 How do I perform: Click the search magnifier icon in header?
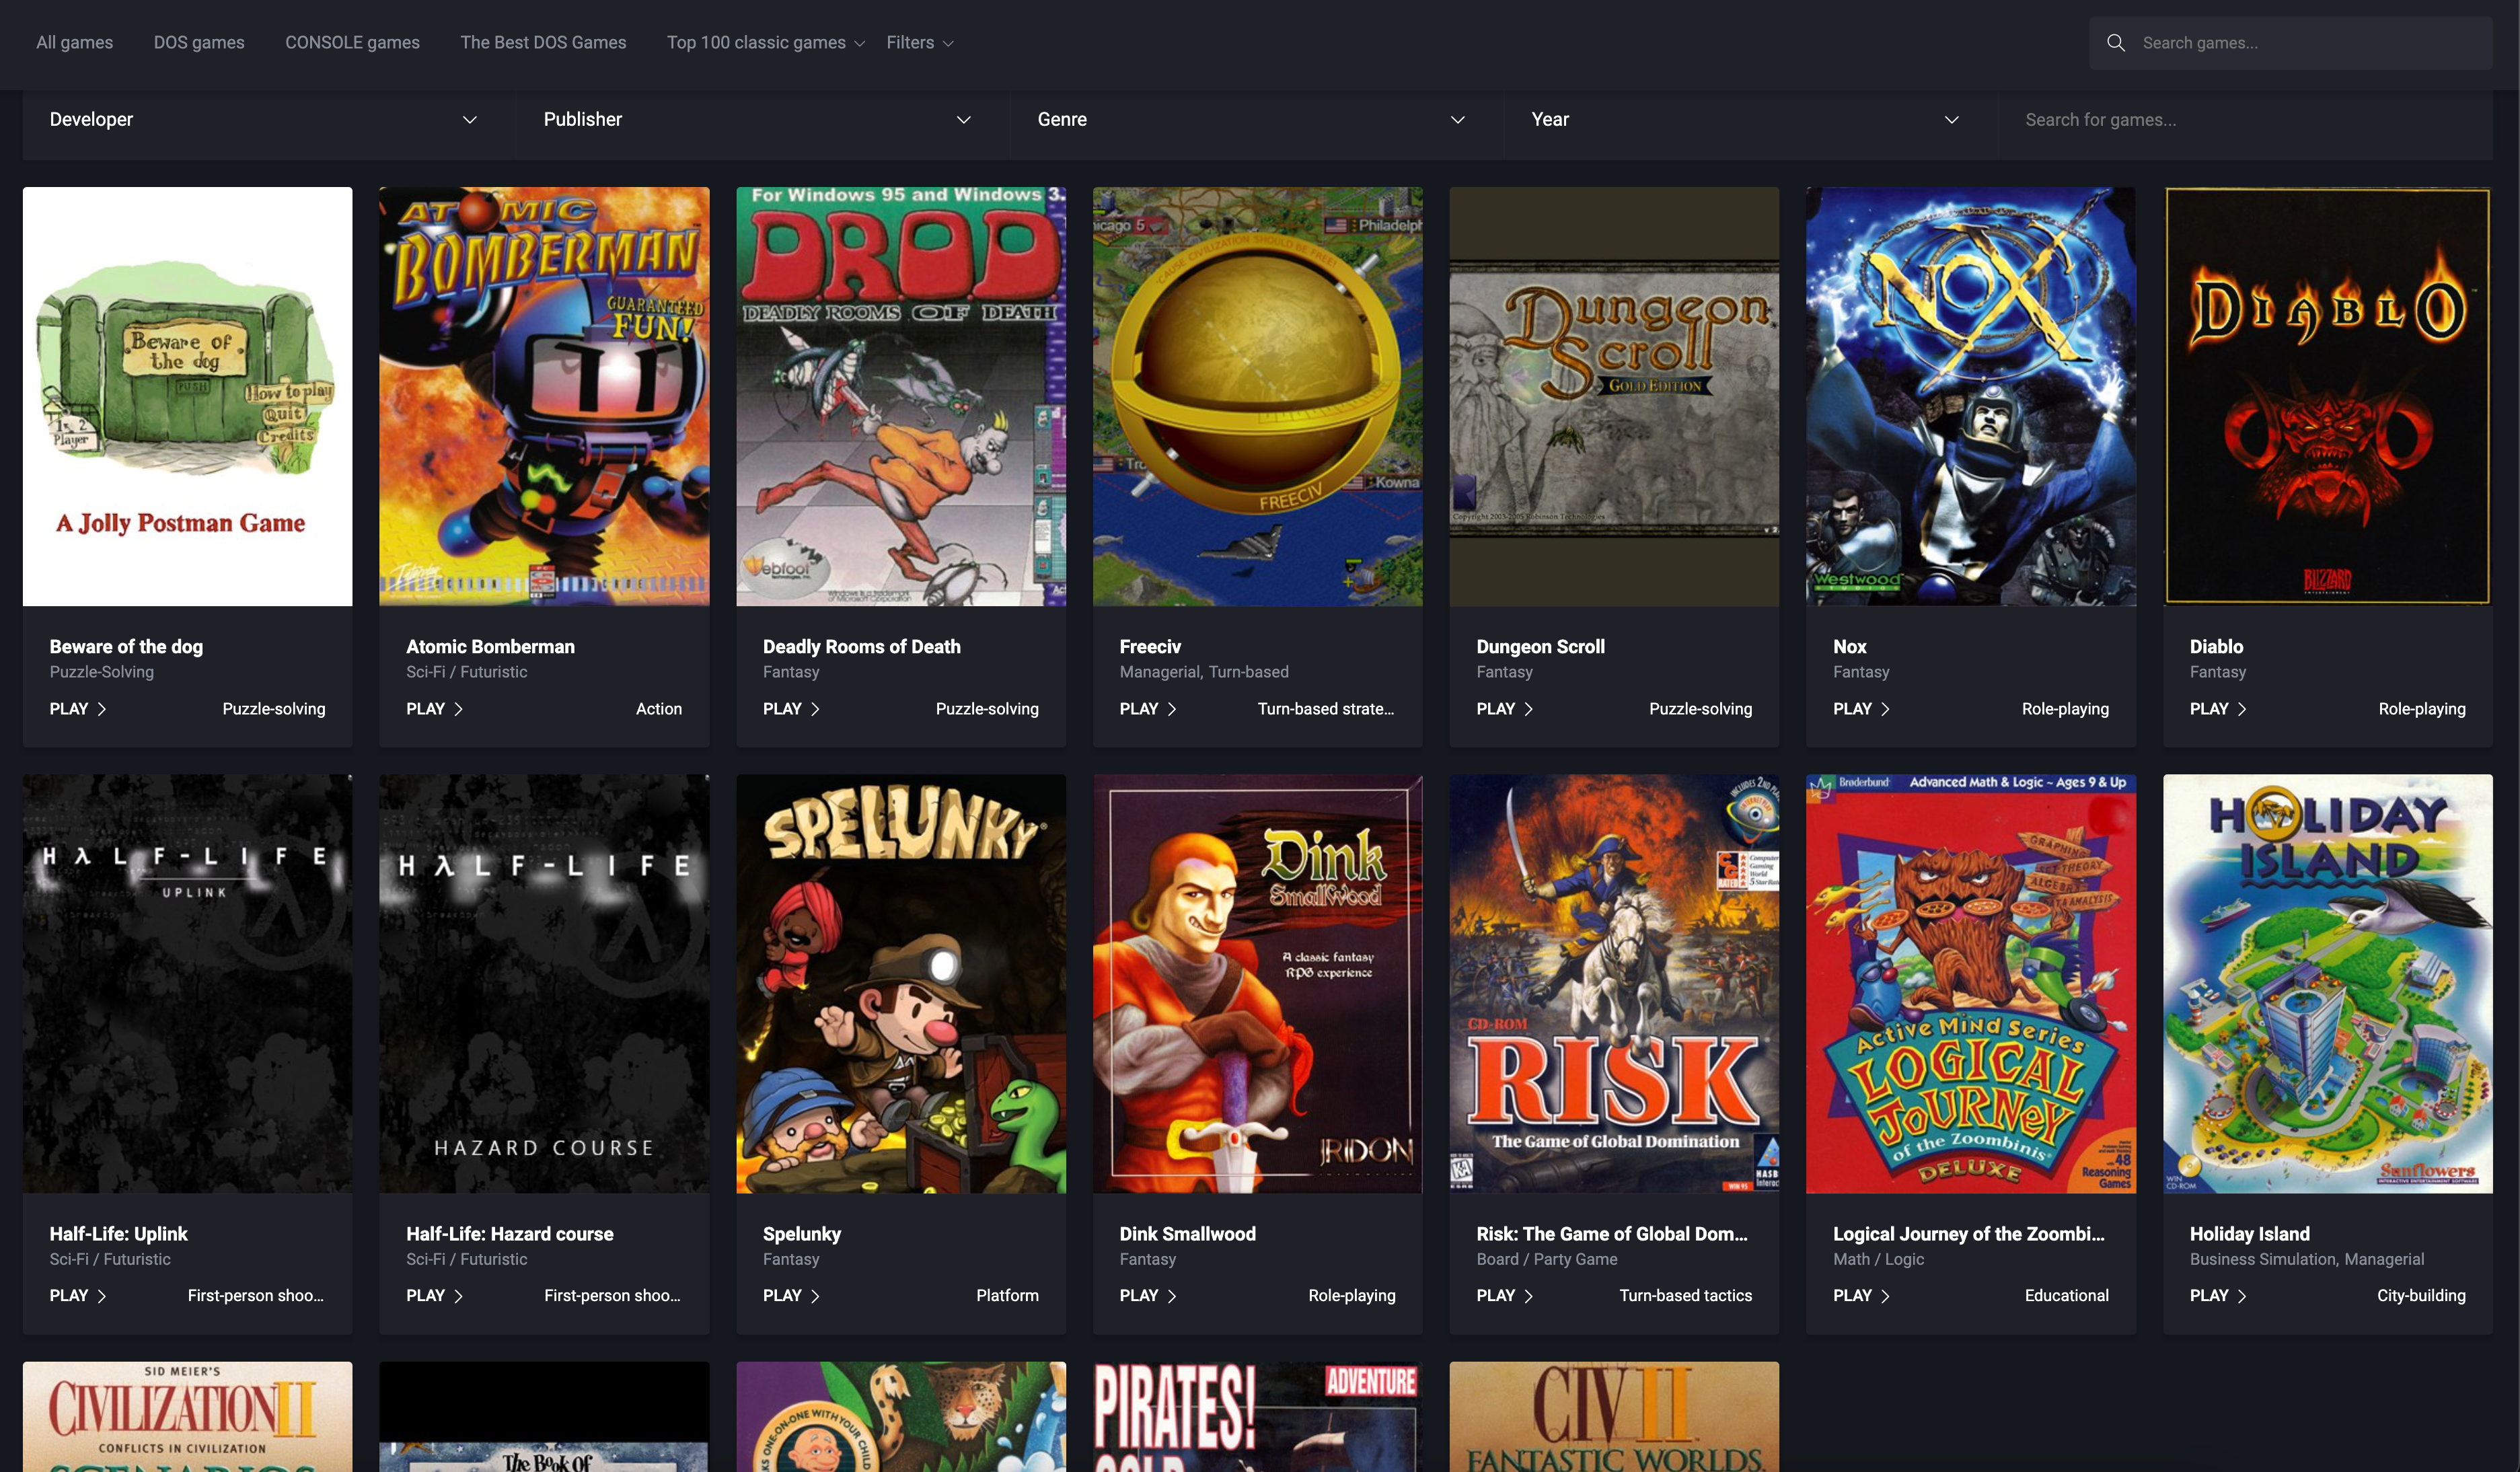pos(2115,43)
